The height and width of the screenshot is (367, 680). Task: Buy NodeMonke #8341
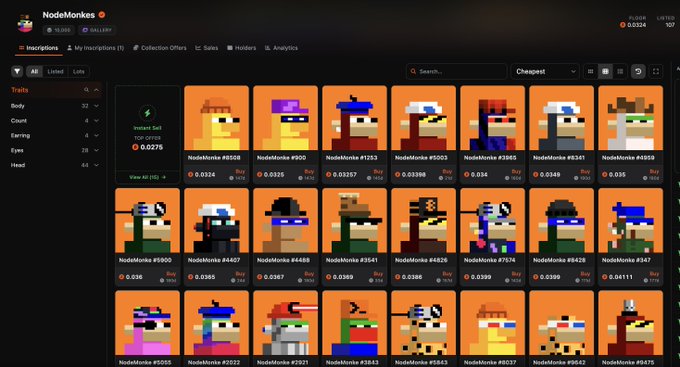(x=585, y=172)
